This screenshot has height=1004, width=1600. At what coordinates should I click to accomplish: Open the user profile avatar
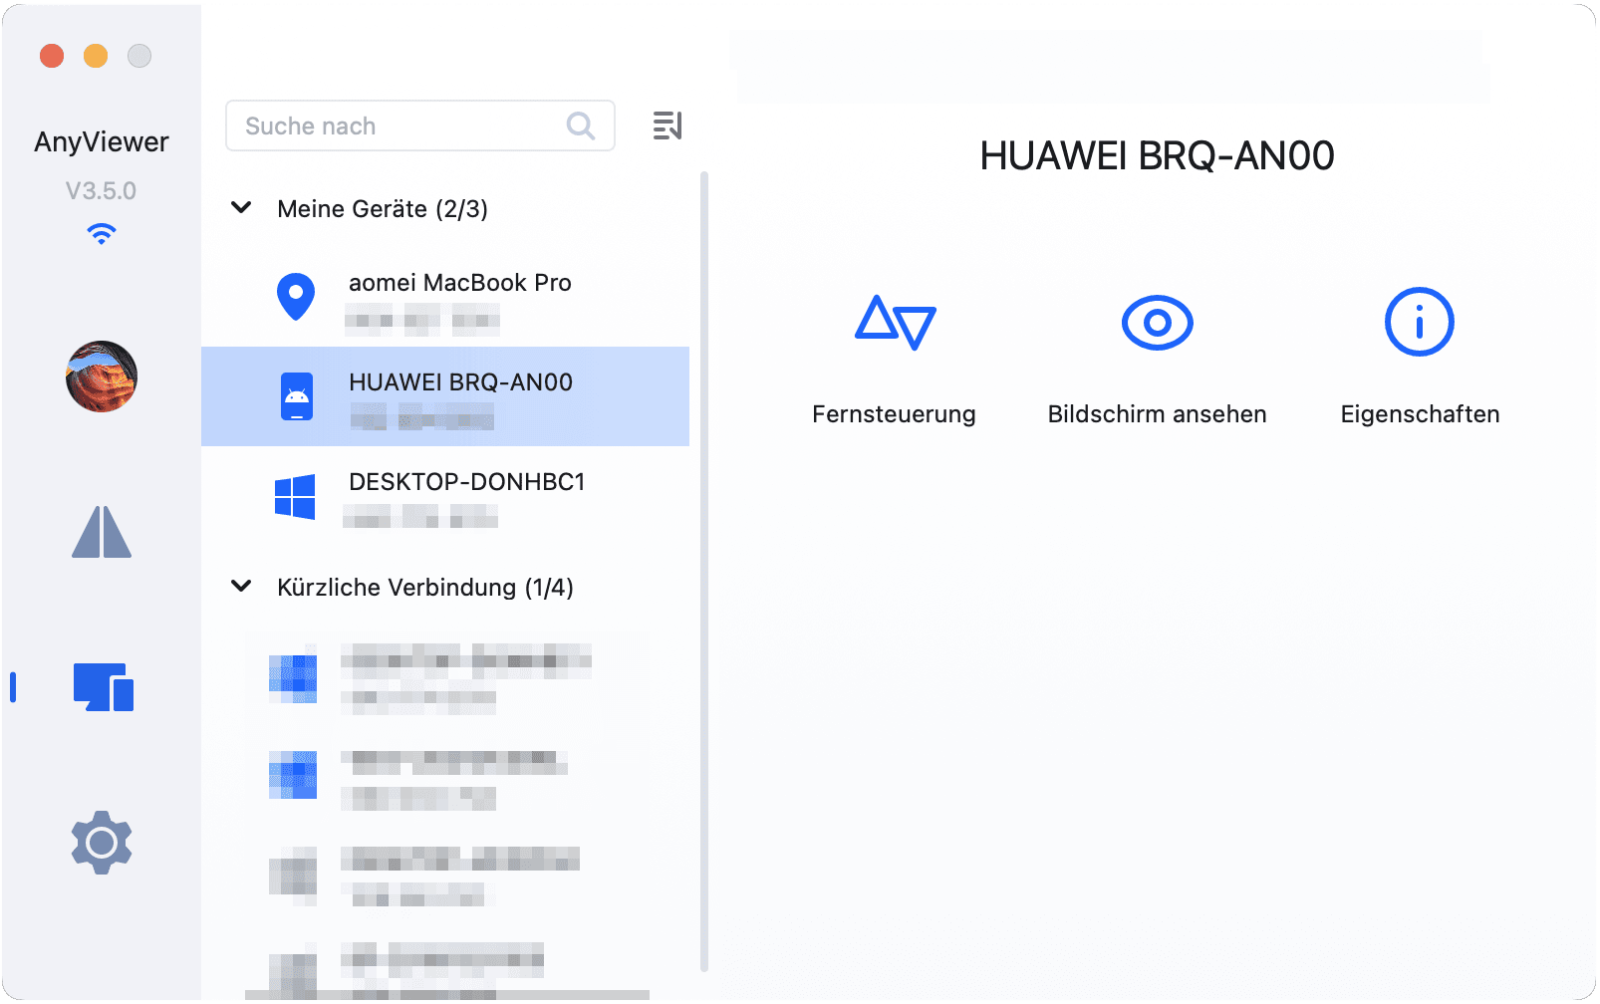point(101,376)
